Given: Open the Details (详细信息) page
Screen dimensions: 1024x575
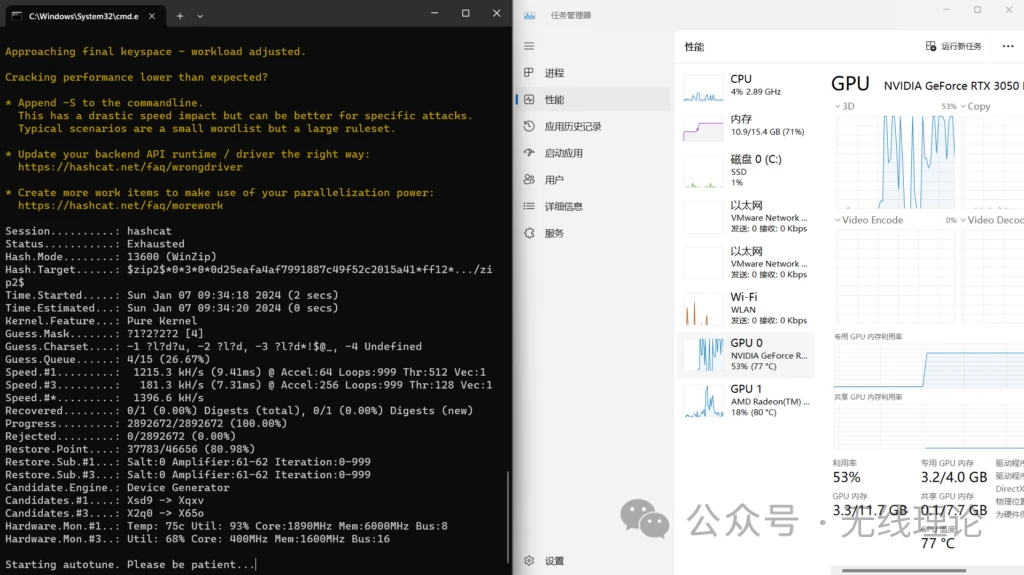Looking at the screenshot, I should pyautogui.click(x=593, y=206).
